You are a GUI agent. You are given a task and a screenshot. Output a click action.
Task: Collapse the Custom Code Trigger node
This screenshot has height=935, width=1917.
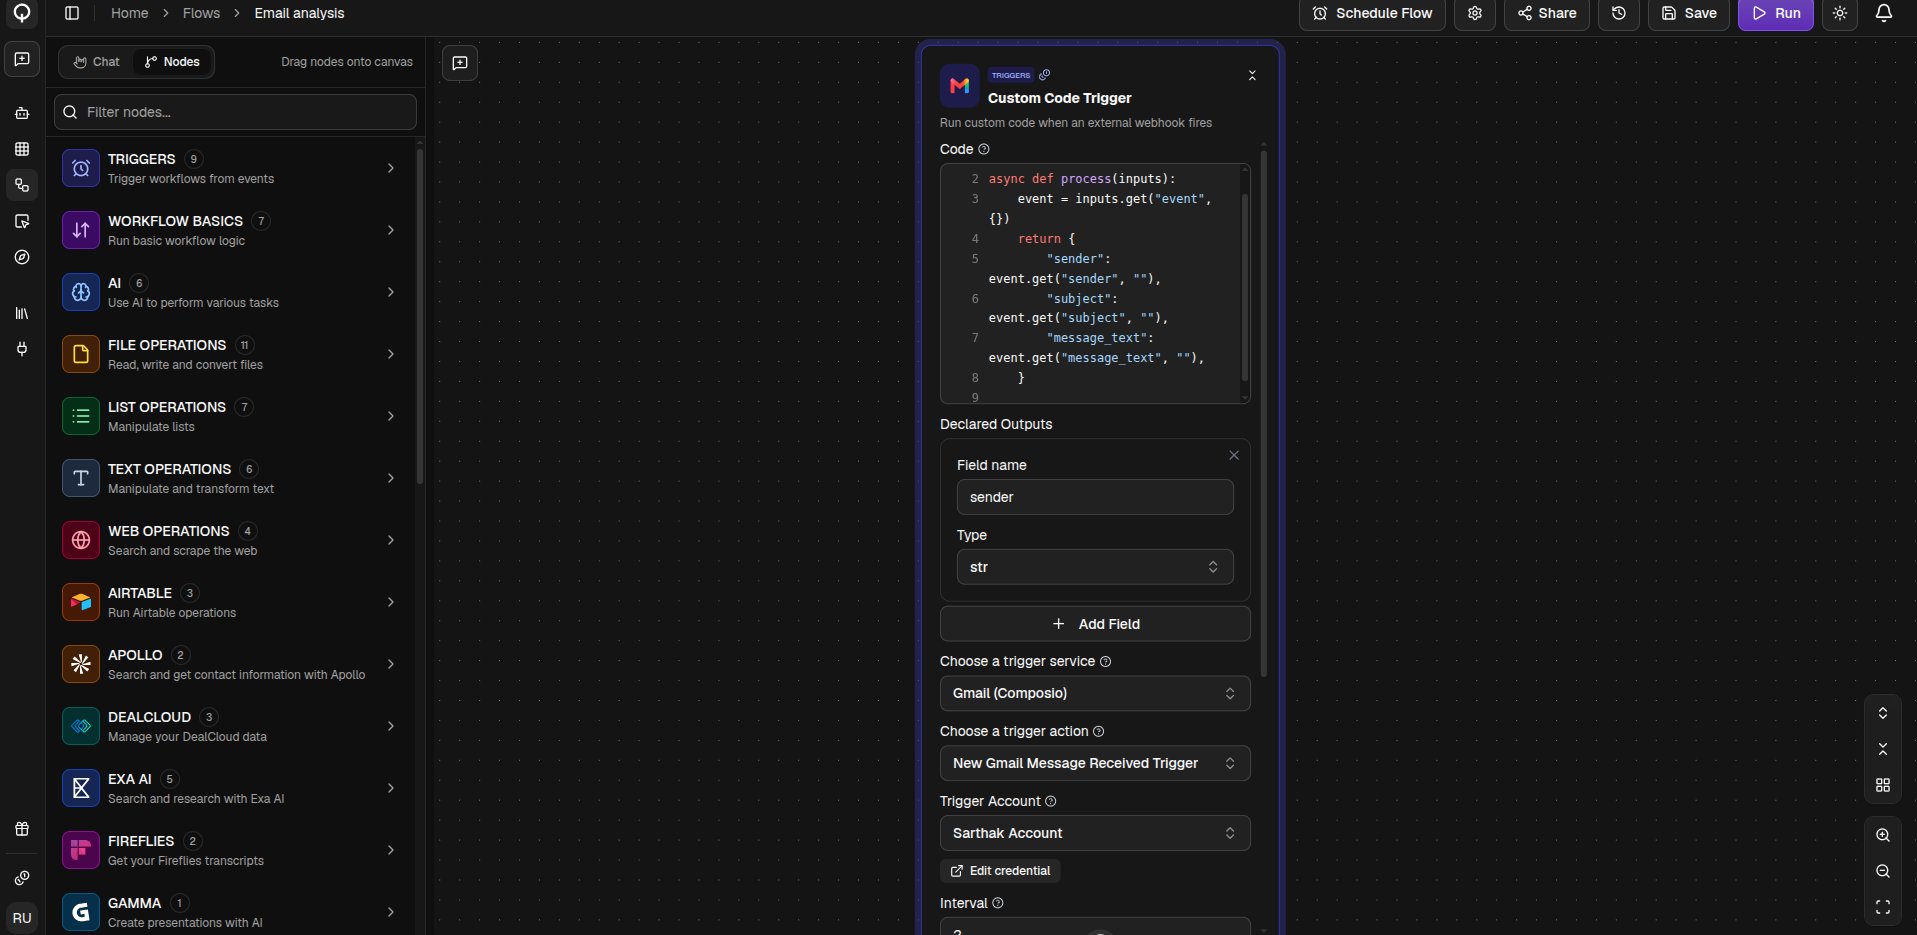(1252, 76)
